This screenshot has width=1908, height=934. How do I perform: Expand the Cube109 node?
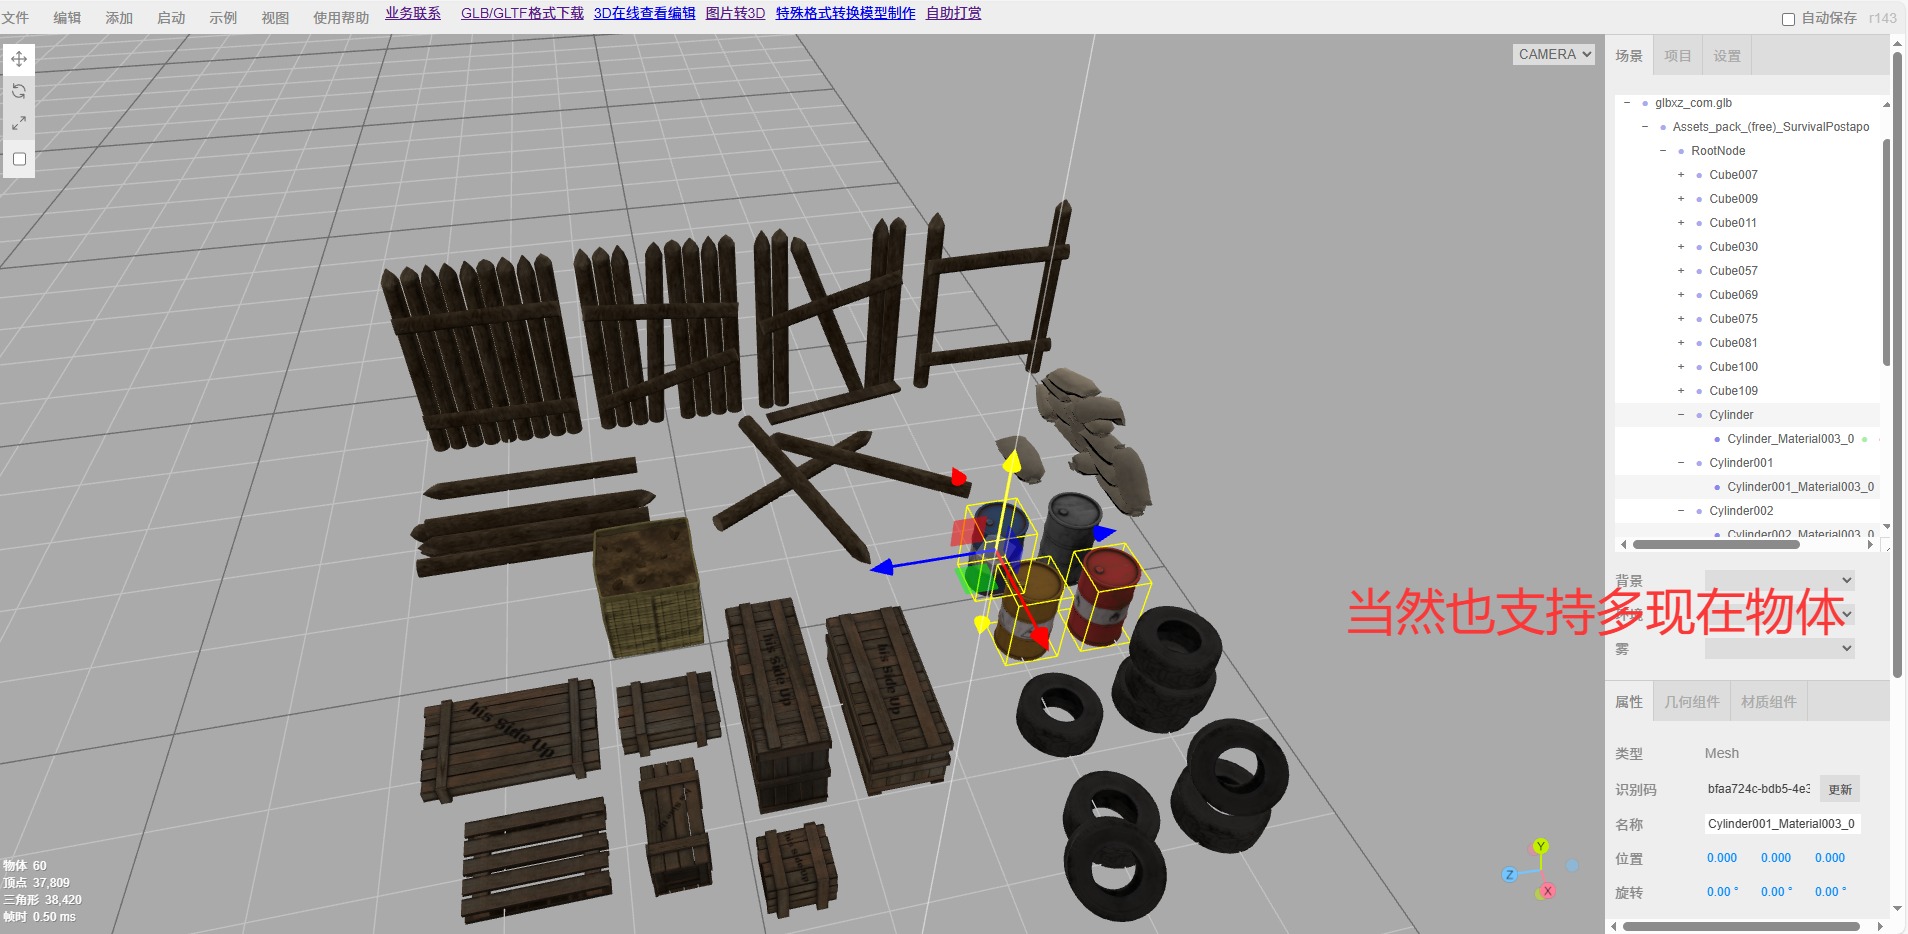1681,391
